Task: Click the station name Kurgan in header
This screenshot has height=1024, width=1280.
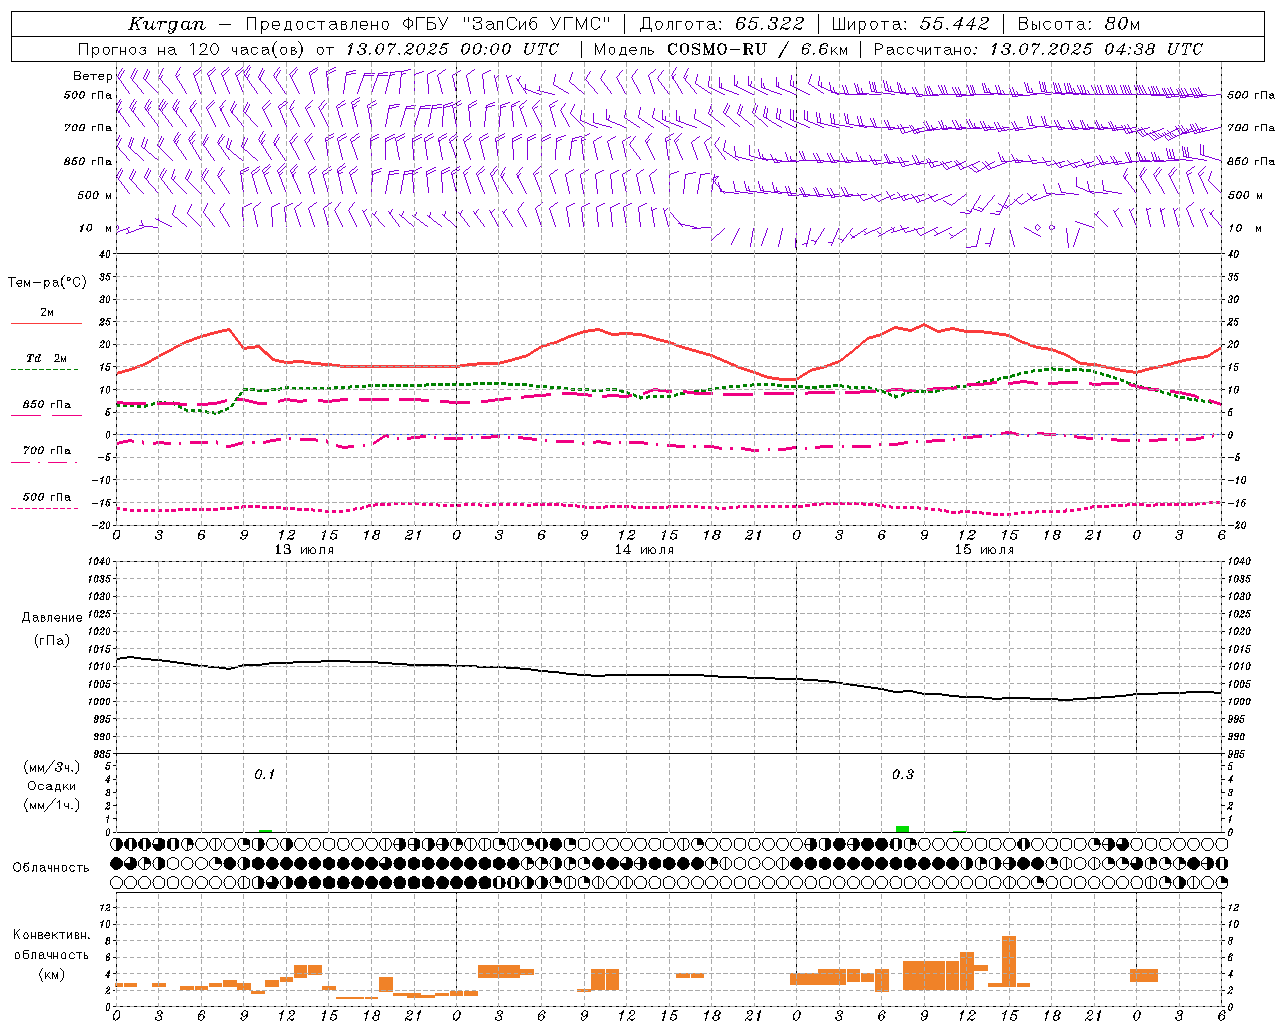Action: [x=166, y=24]
